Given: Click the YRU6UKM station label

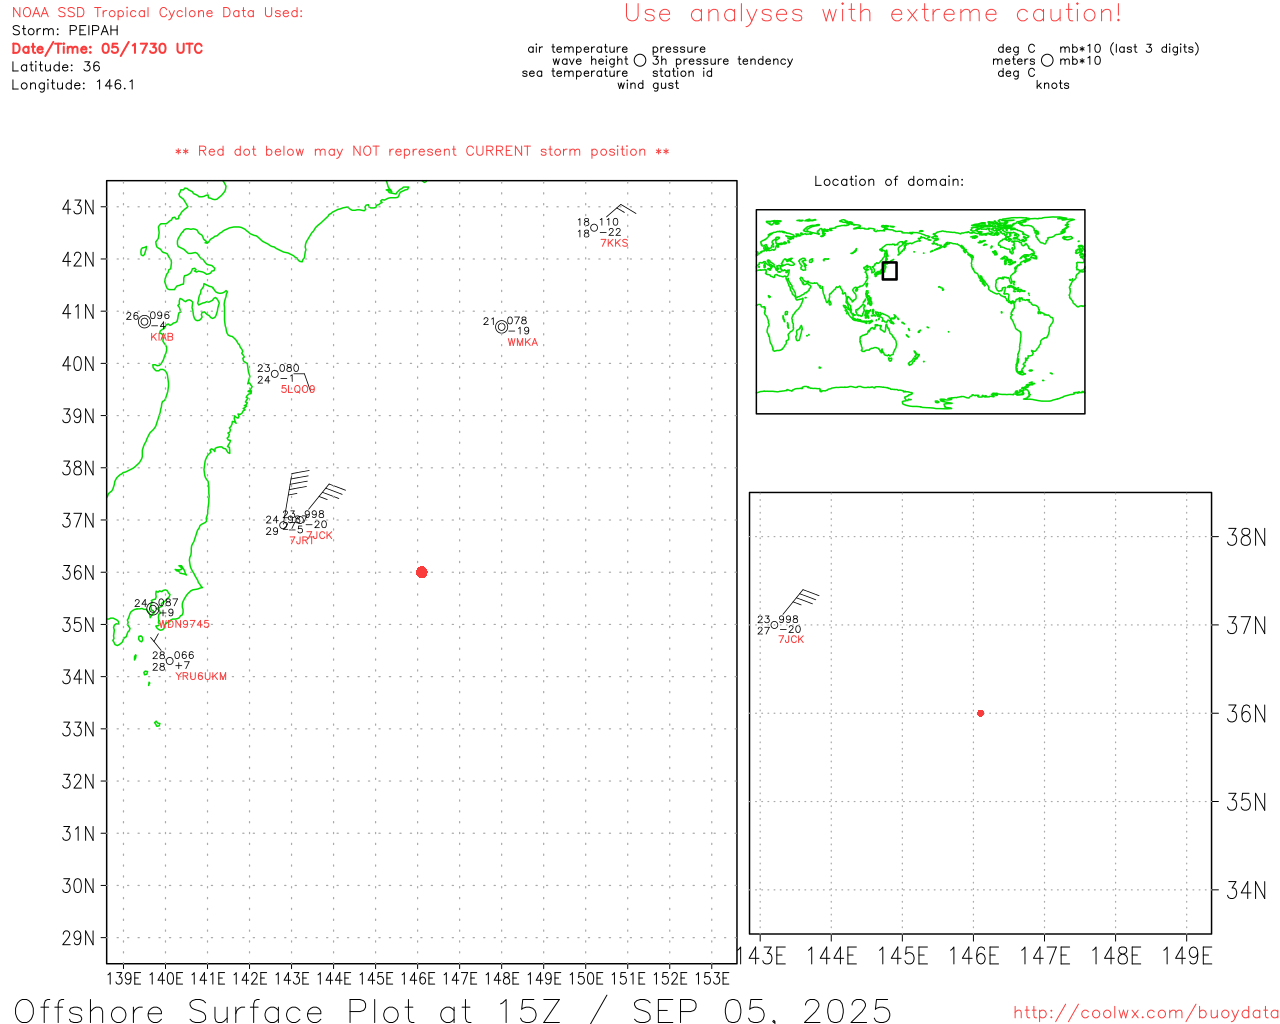Looking at the screenshot, I should point(201,677).
